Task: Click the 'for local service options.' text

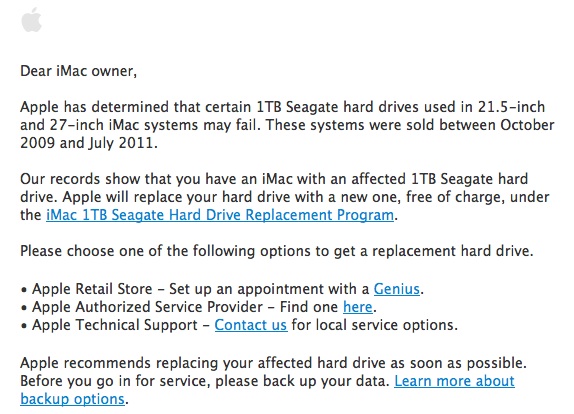Action: pyautogui.click(x=374, y=325)
